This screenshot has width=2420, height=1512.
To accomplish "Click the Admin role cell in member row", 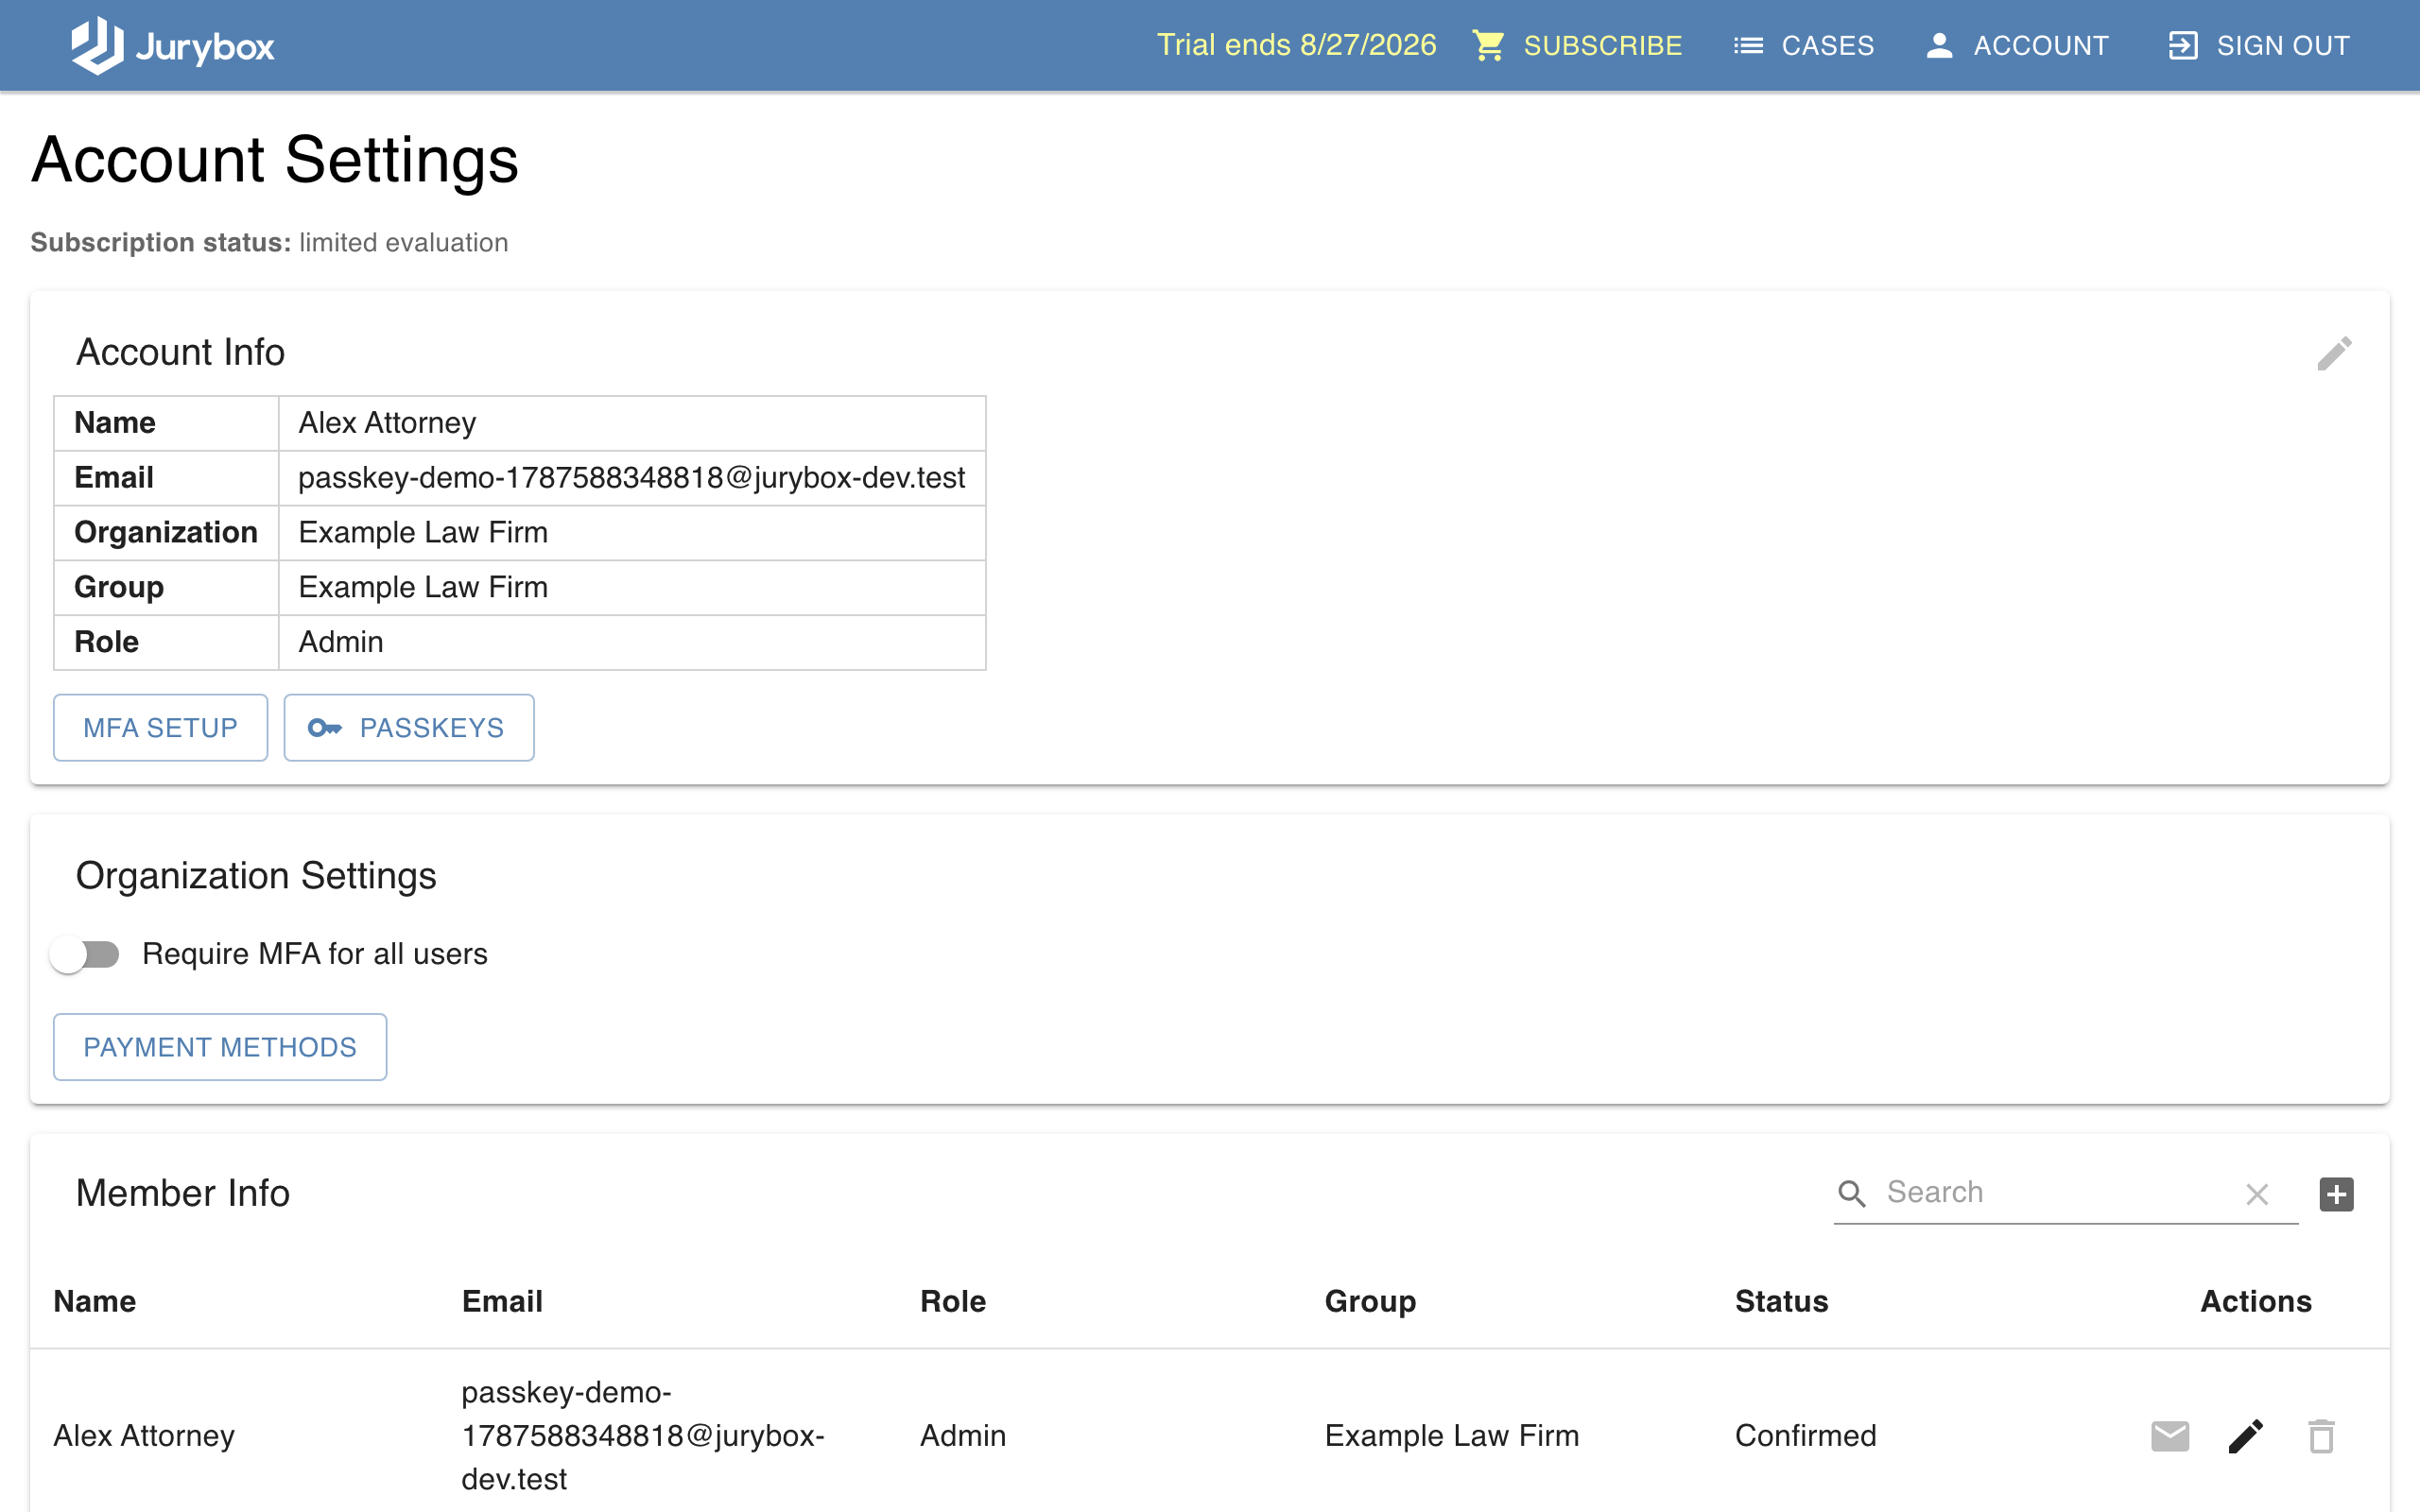I will (x=963, y=1436).
